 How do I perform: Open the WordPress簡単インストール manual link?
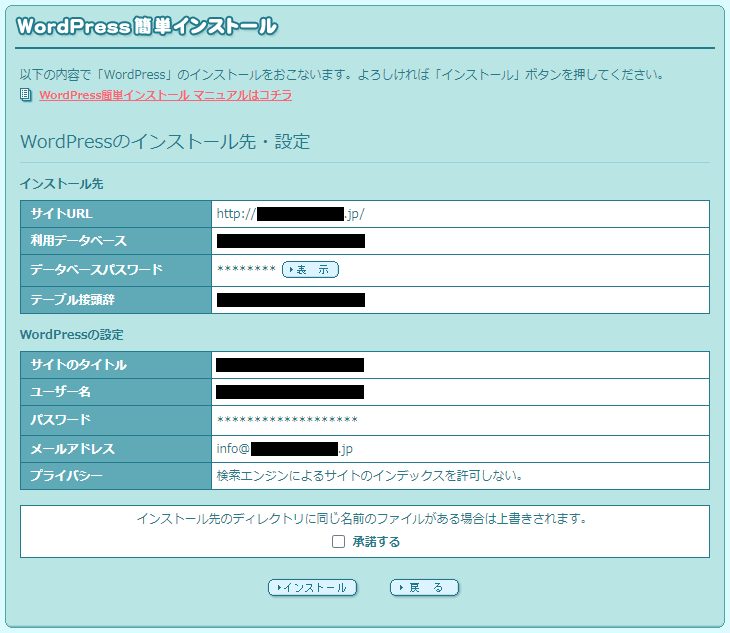(x=166, y=95)
